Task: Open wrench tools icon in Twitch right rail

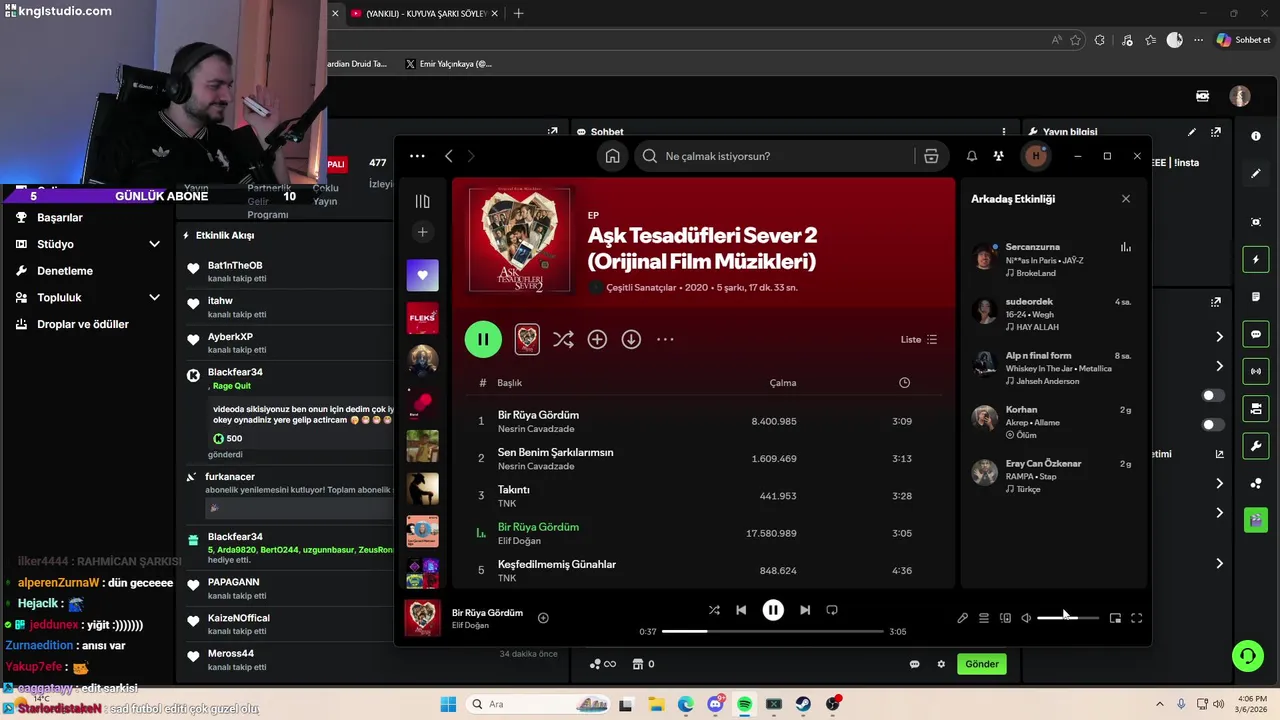Action: point(1256,445)
